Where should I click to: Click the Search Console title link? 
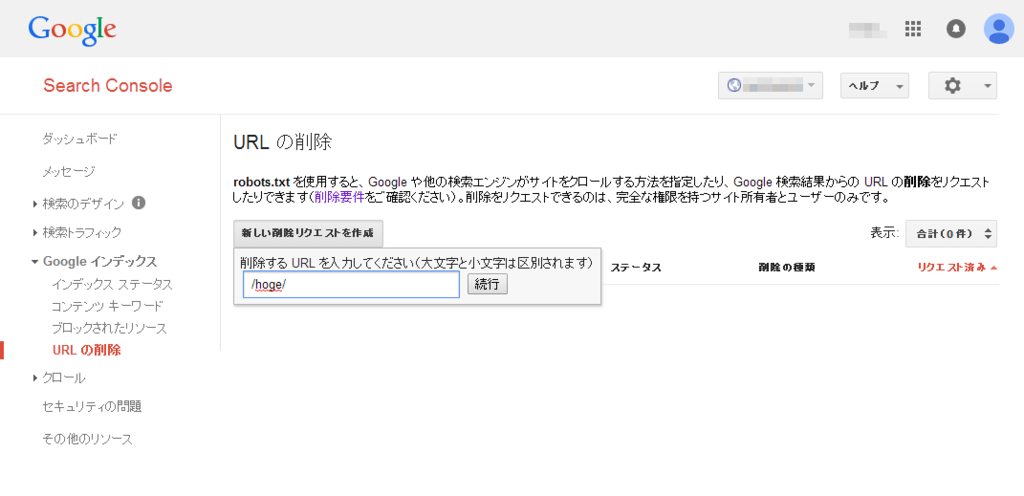[x=108, y=85]
